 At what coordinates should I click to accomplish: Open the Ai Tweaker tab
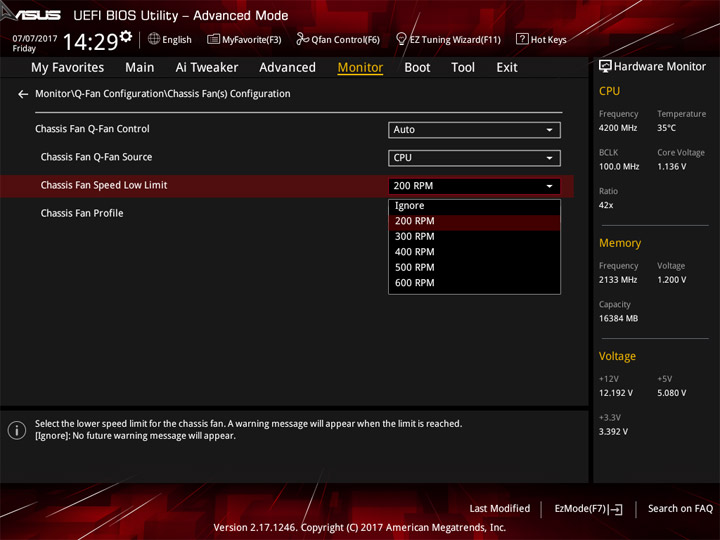pos(207,68)
